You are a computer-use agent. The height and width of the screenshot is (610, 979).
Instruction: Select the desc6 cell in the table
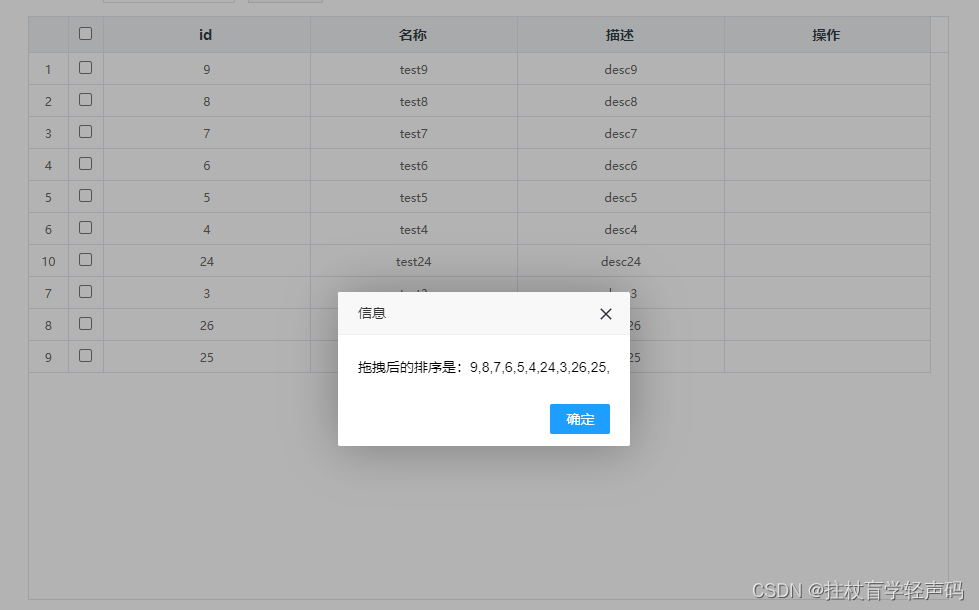[620, 164]
